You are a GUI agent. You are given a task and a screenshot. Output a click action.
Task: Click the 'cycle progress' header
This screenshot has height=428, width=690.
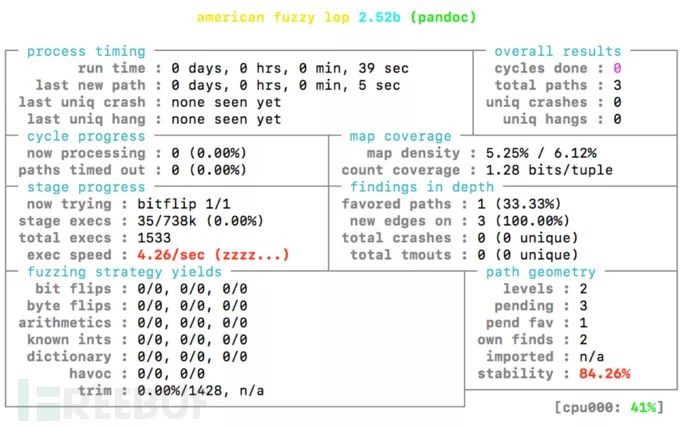tap(86, 136)
